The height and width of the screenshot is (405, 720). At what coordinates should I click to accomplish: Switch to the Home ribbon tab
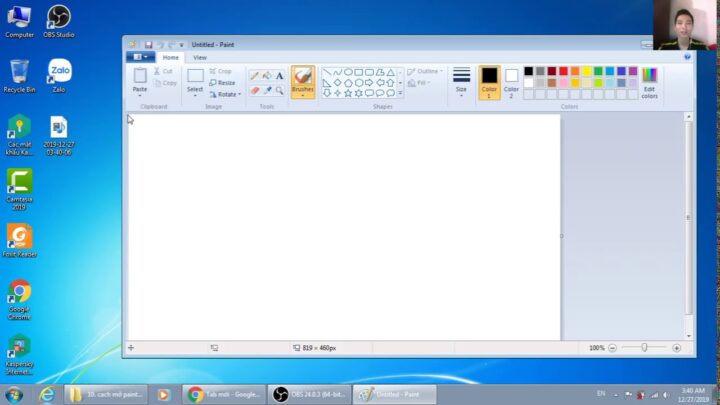tap(170, 57)
